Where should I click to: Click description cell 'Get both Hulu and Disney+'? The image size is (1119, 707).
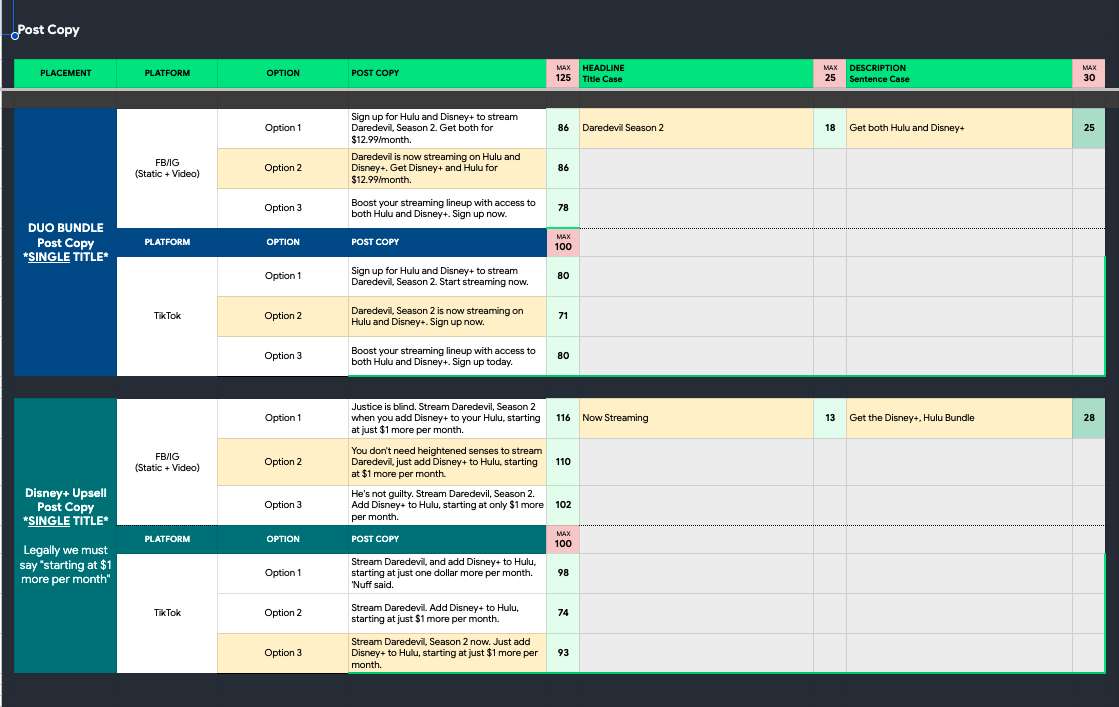pos(959,128)
